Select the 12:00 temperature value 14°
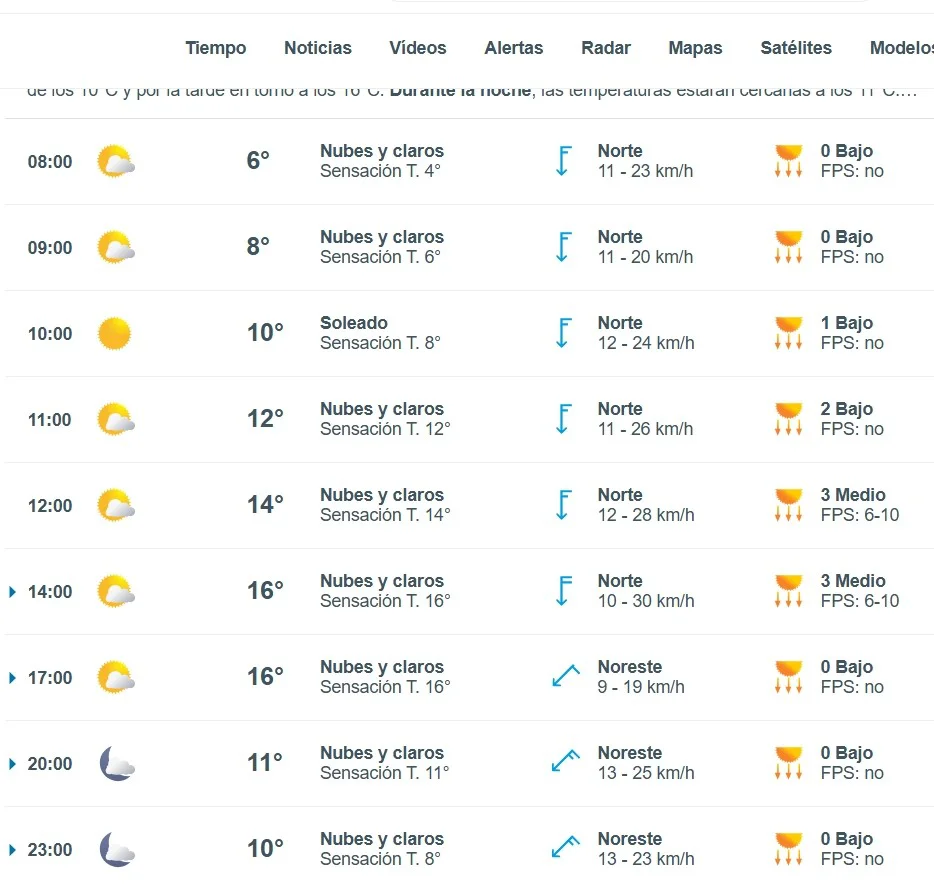Image resolution: width=934 pixels, height=892 pixels. 265,505
